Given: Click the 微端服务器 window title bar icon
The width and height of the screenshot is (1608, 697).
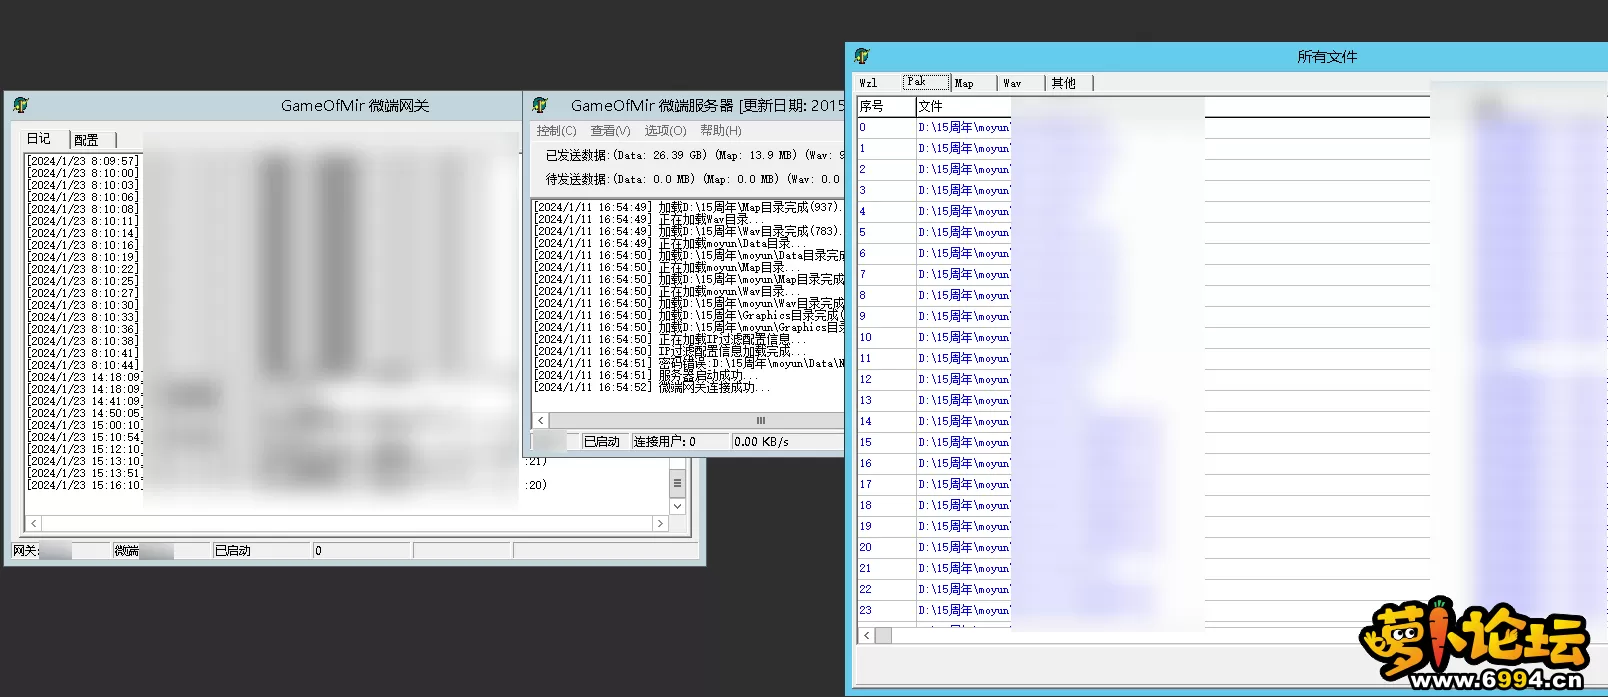Looking at the screenshot, I should (x=541, y=105).
